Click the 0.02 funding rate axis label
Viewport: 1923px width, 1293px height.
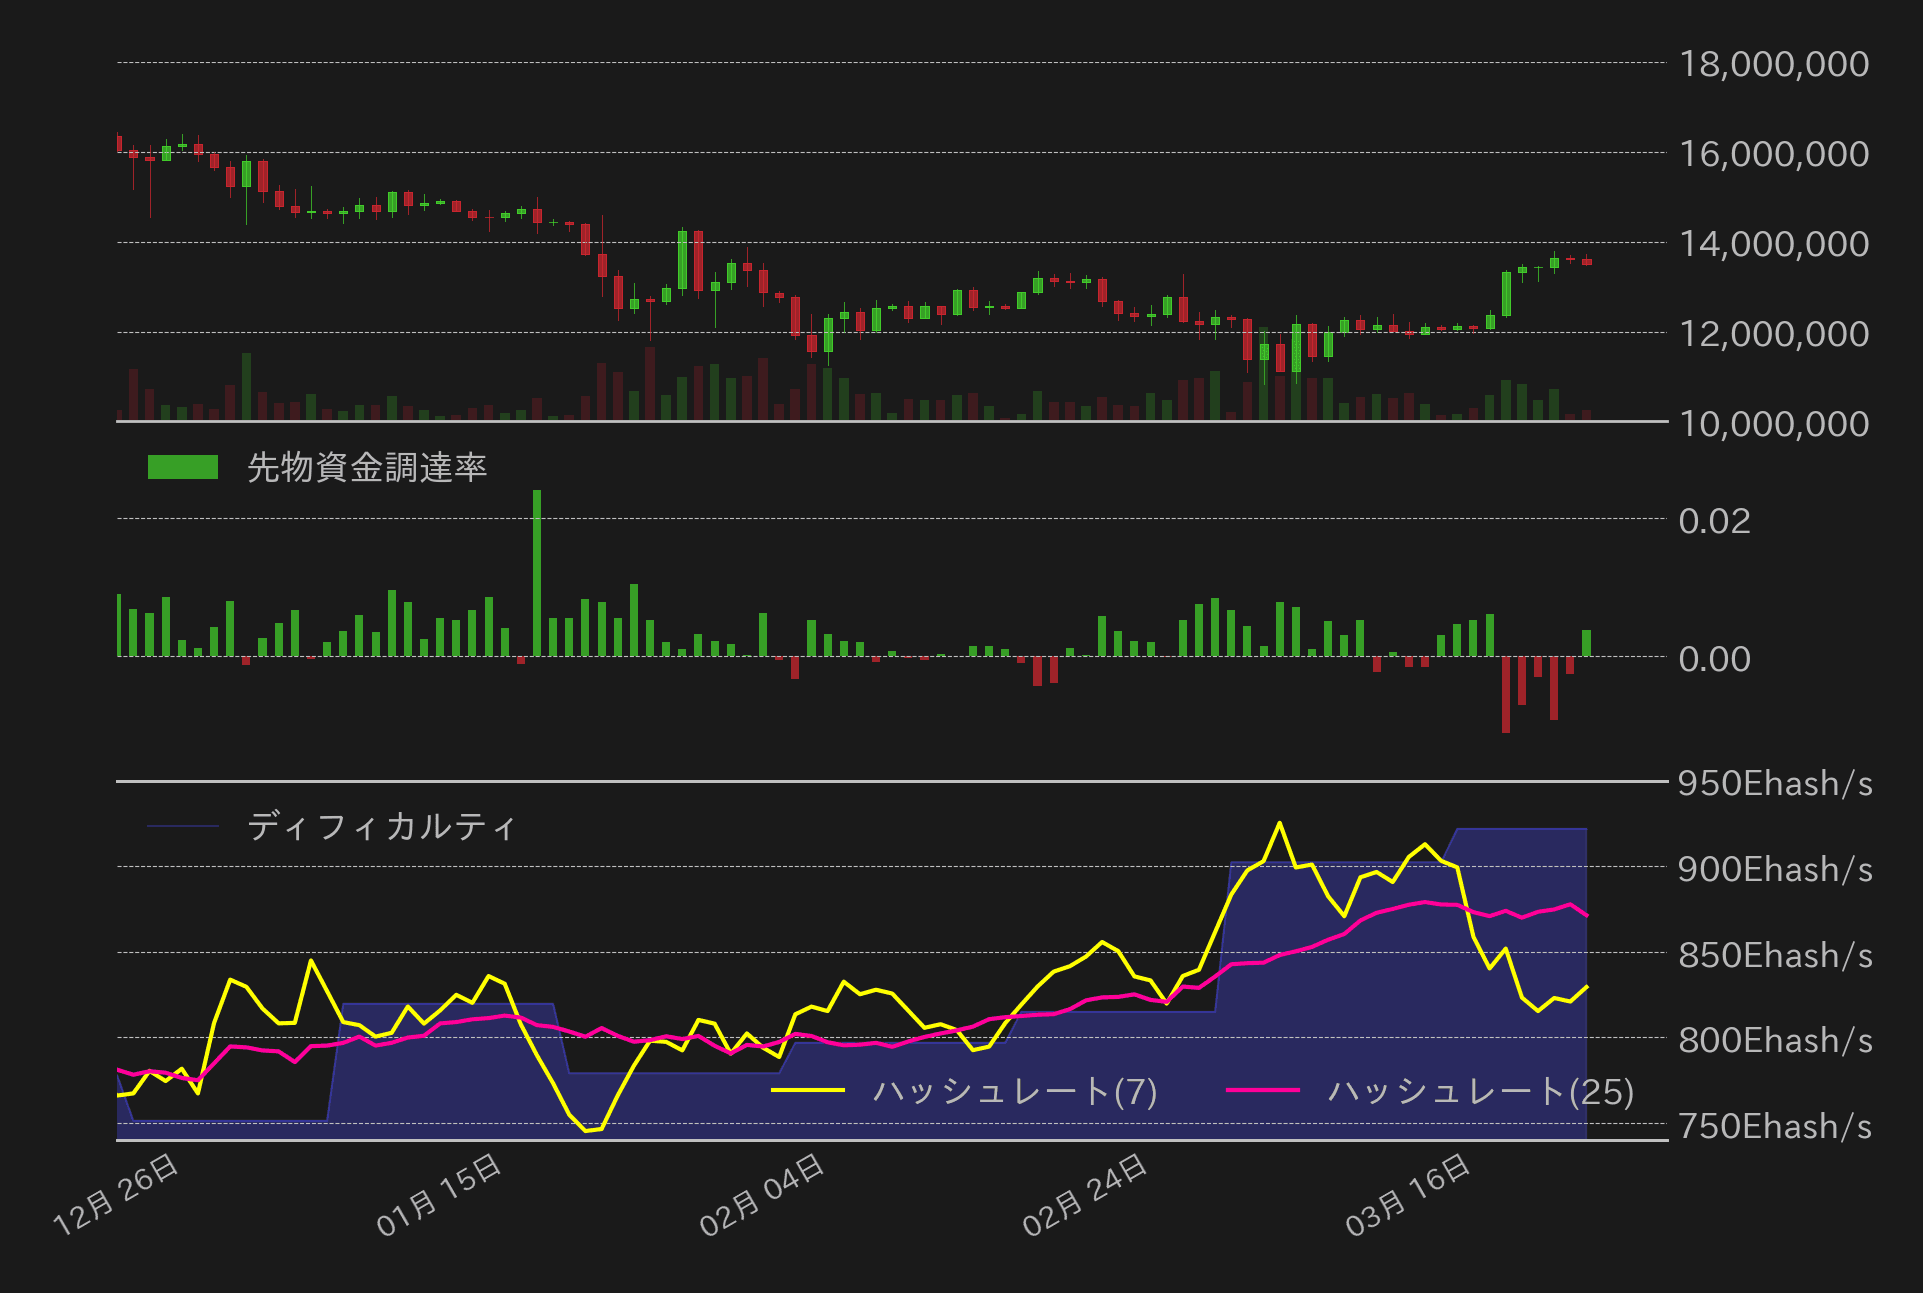click(1714, 521)
